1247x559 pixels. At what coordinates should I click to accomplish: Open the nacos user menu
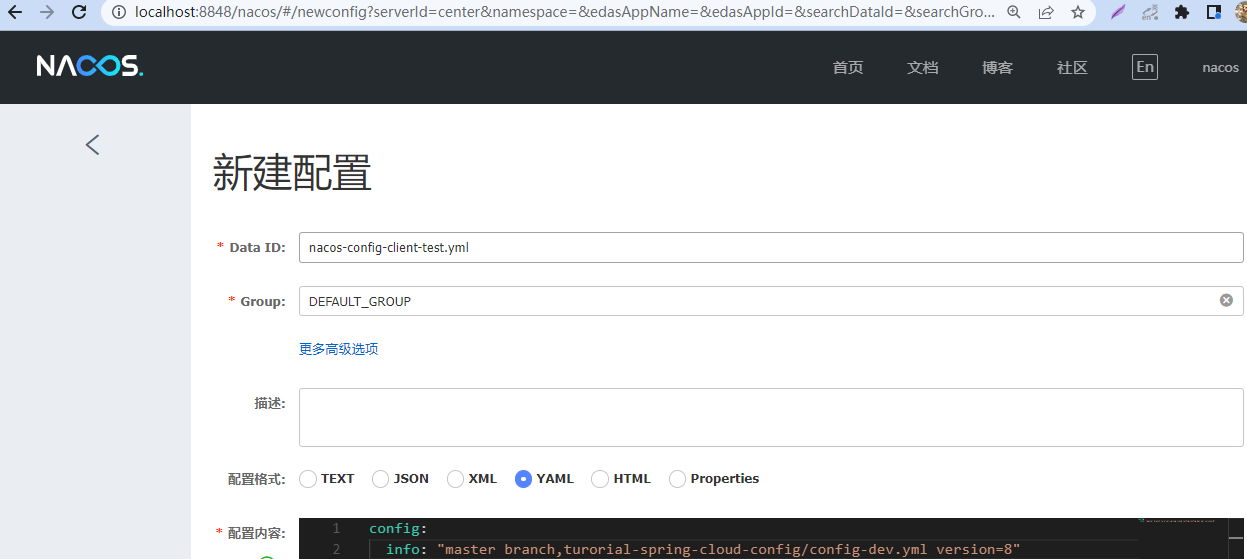point(1220,67)
